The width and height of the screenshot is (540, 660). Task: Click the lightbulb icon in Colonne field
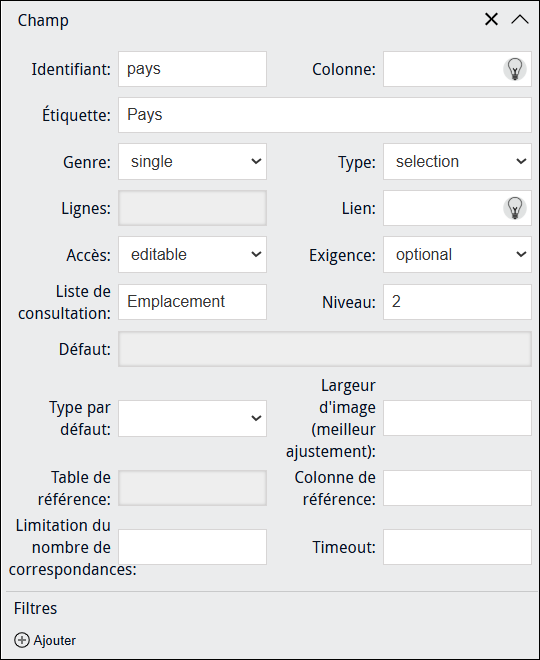[515, 69]
